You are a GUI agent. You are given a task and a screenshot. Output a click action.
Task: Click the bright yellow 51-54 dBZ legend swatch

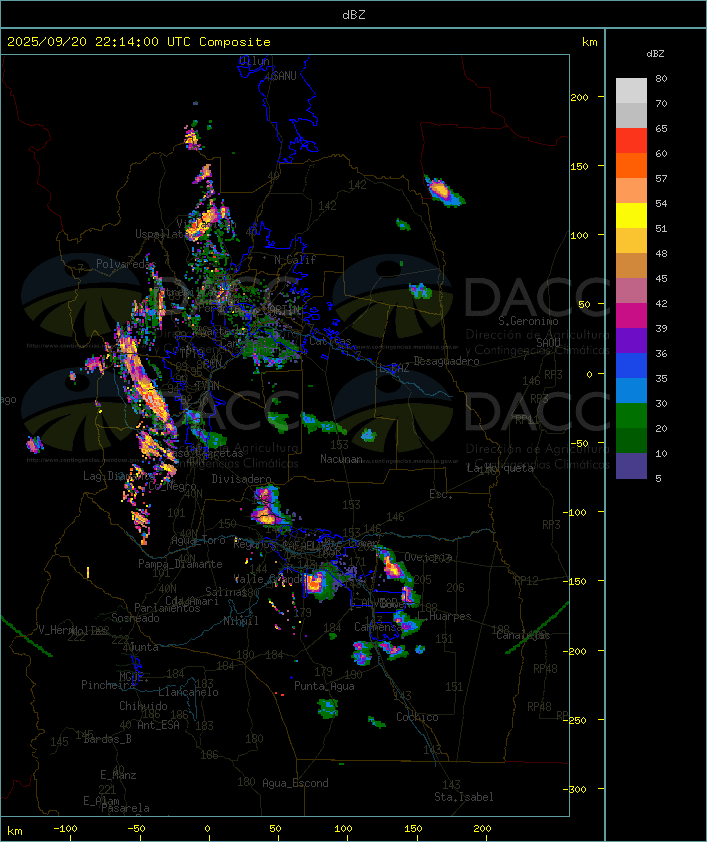point(631,216)
